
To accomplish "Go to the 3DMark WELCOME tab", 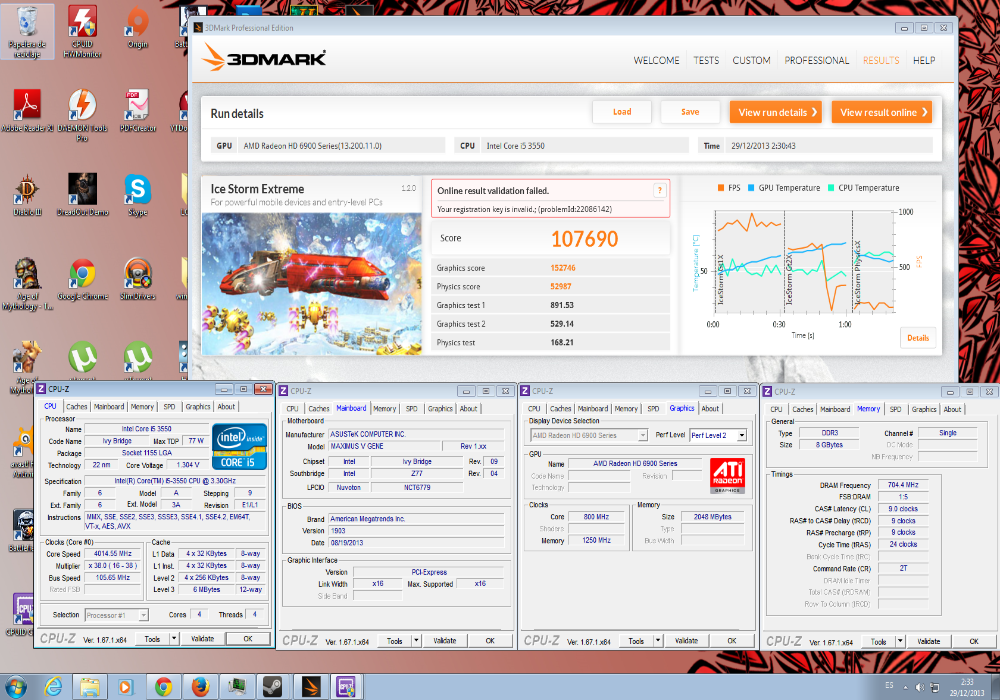I will (656, 61).
